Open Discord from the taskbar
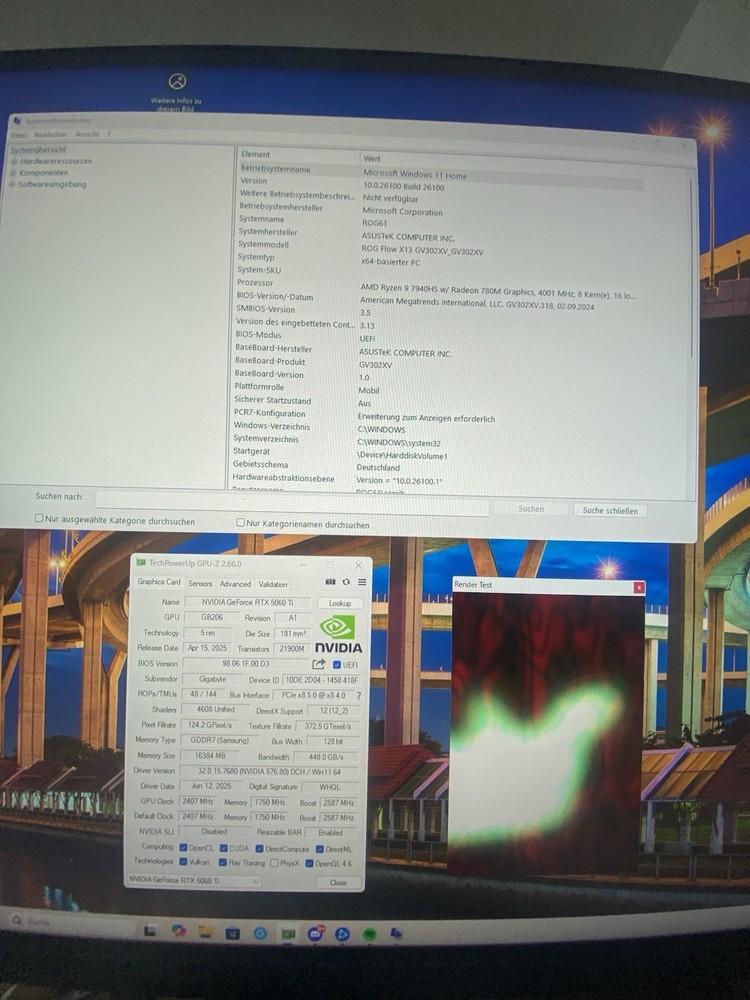 click(316, 934)
